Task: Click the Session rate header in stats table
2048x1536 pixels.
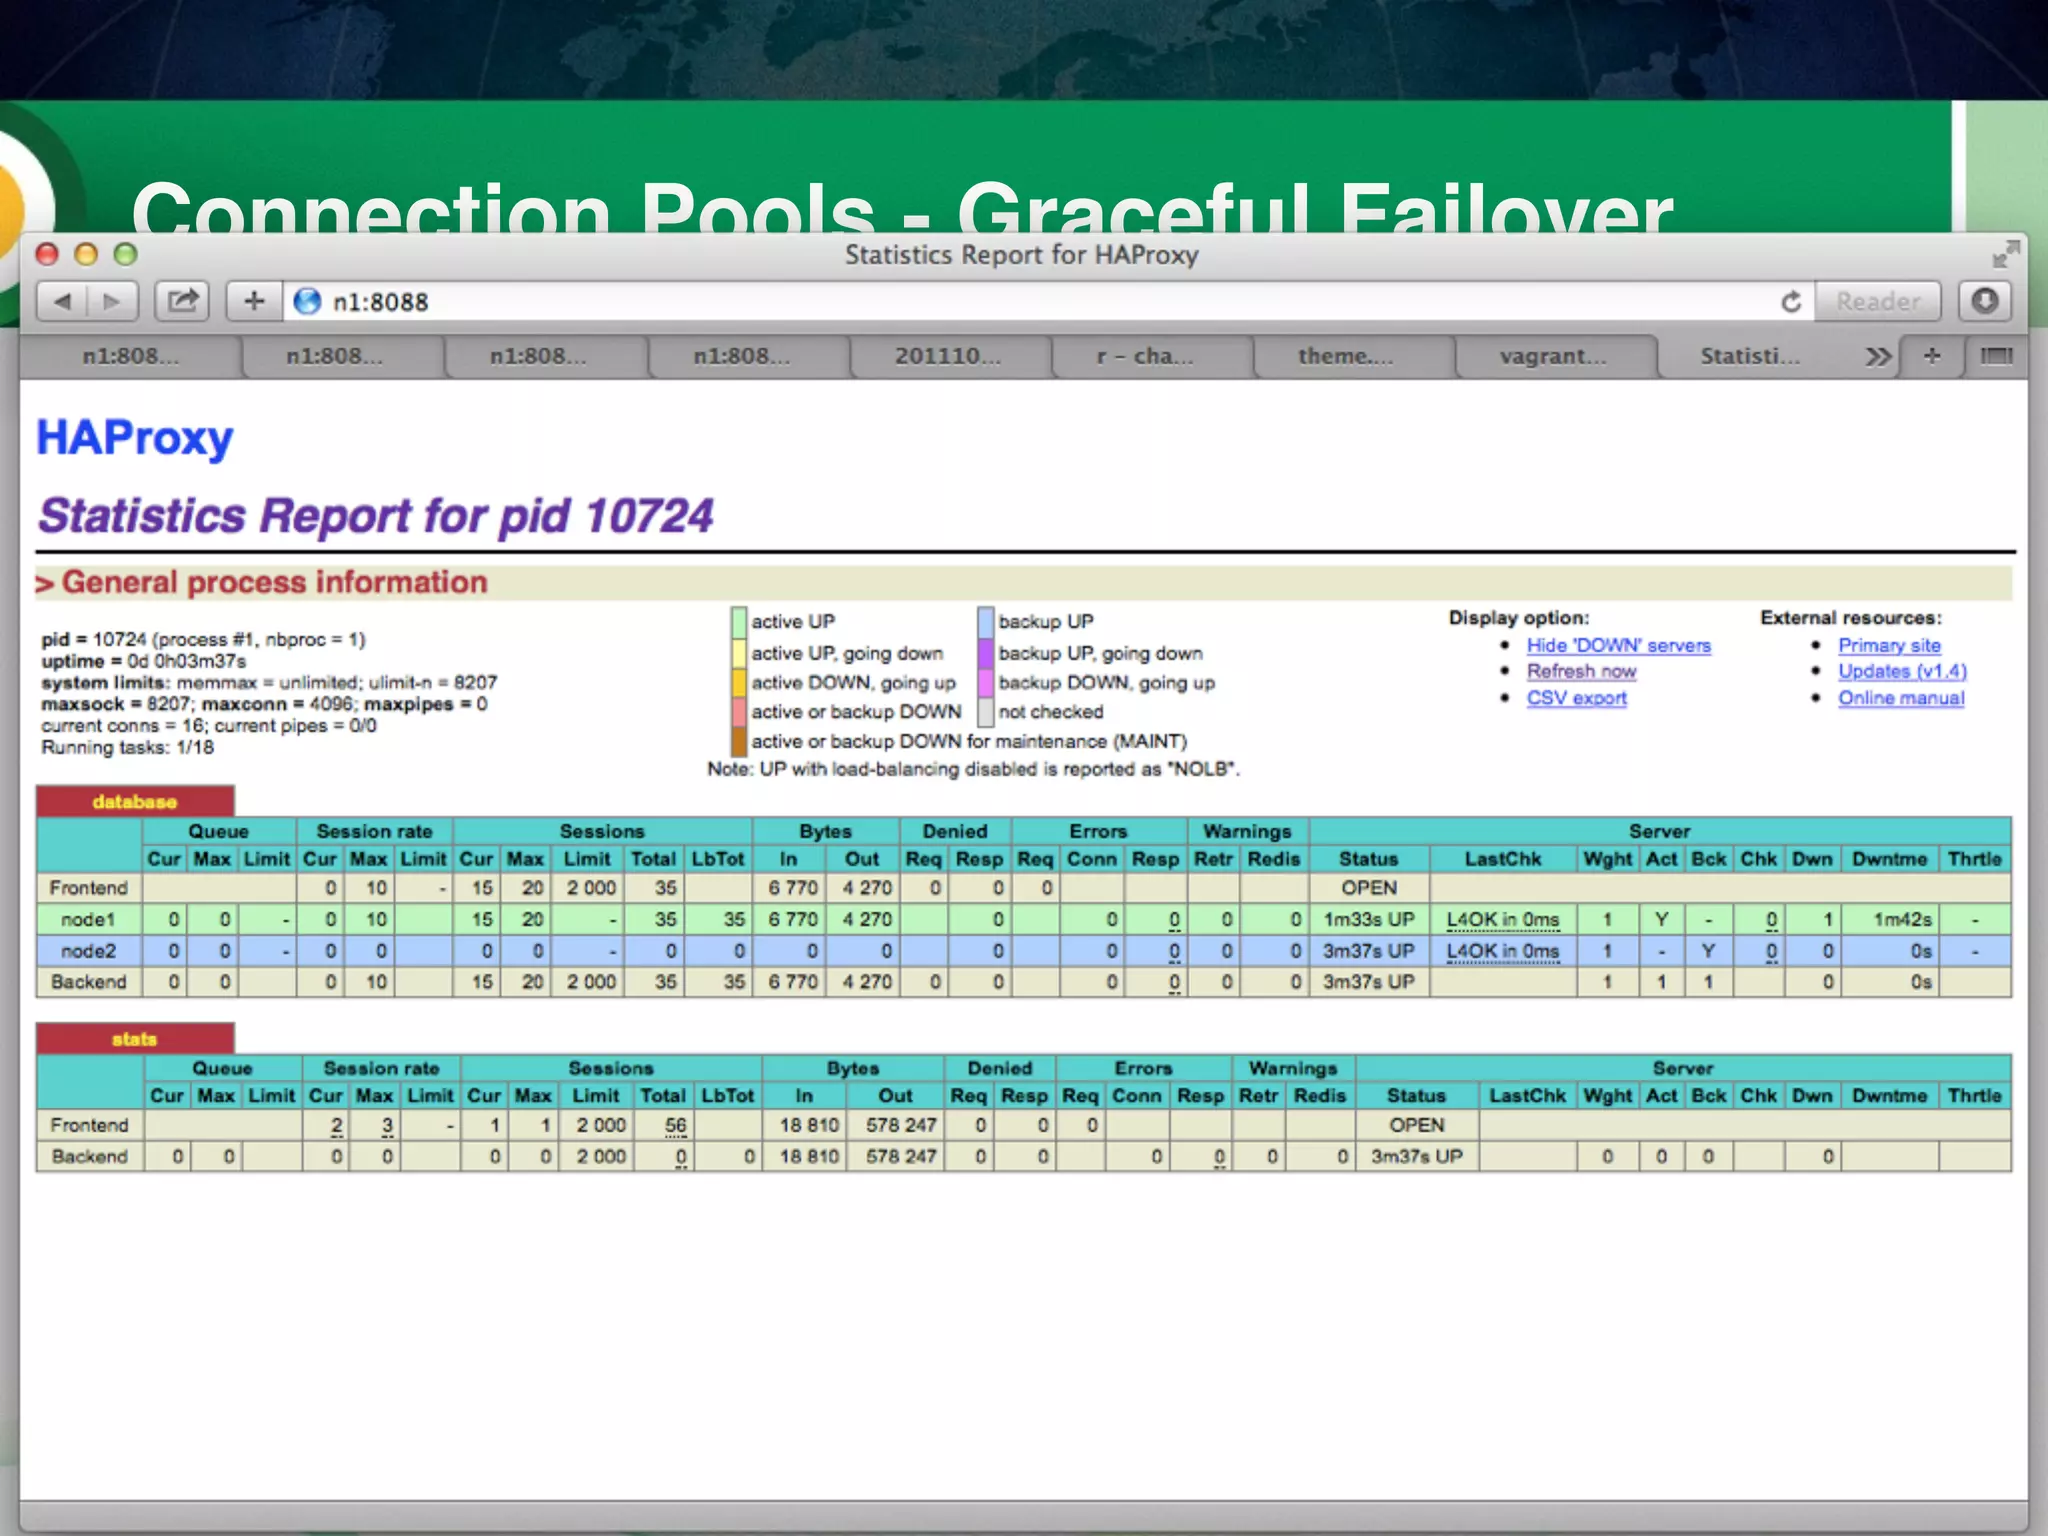Action: pyautogui.click(x=381, y=1068)
